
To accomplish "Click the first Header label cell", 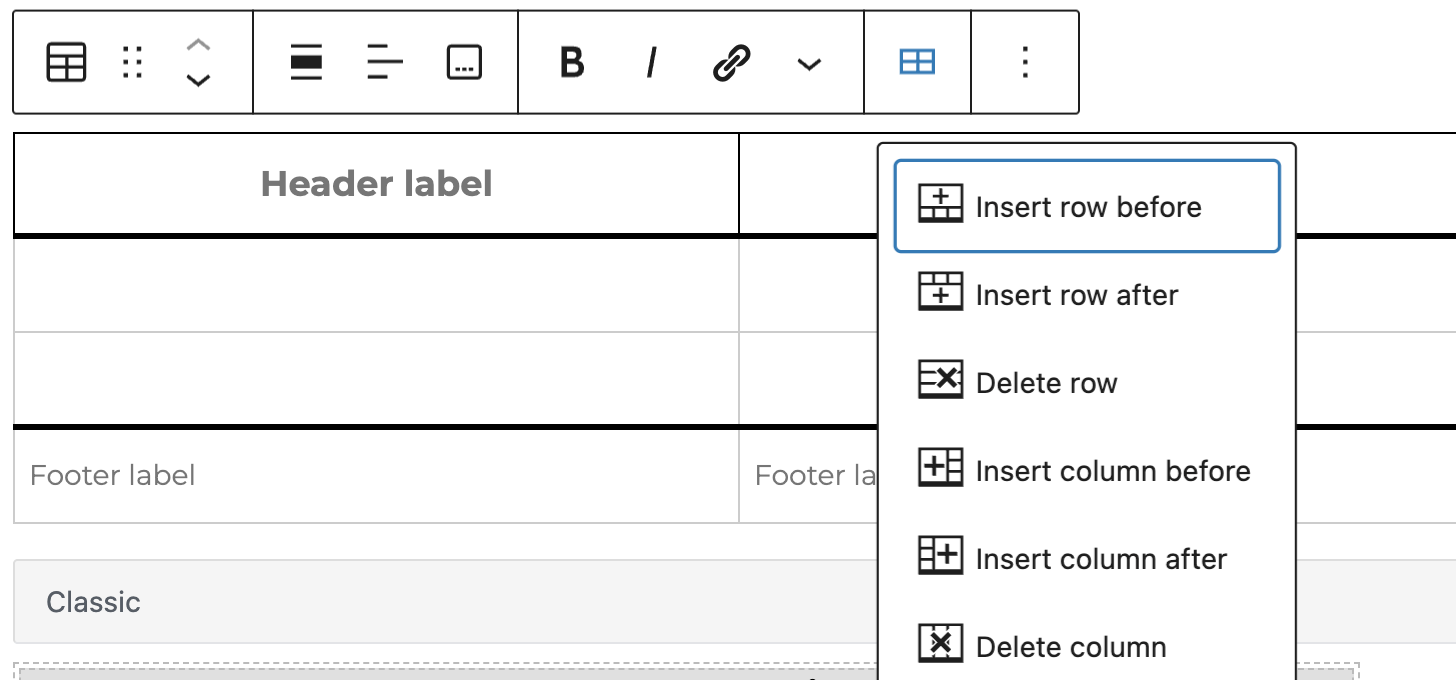I will click(376, 184).
